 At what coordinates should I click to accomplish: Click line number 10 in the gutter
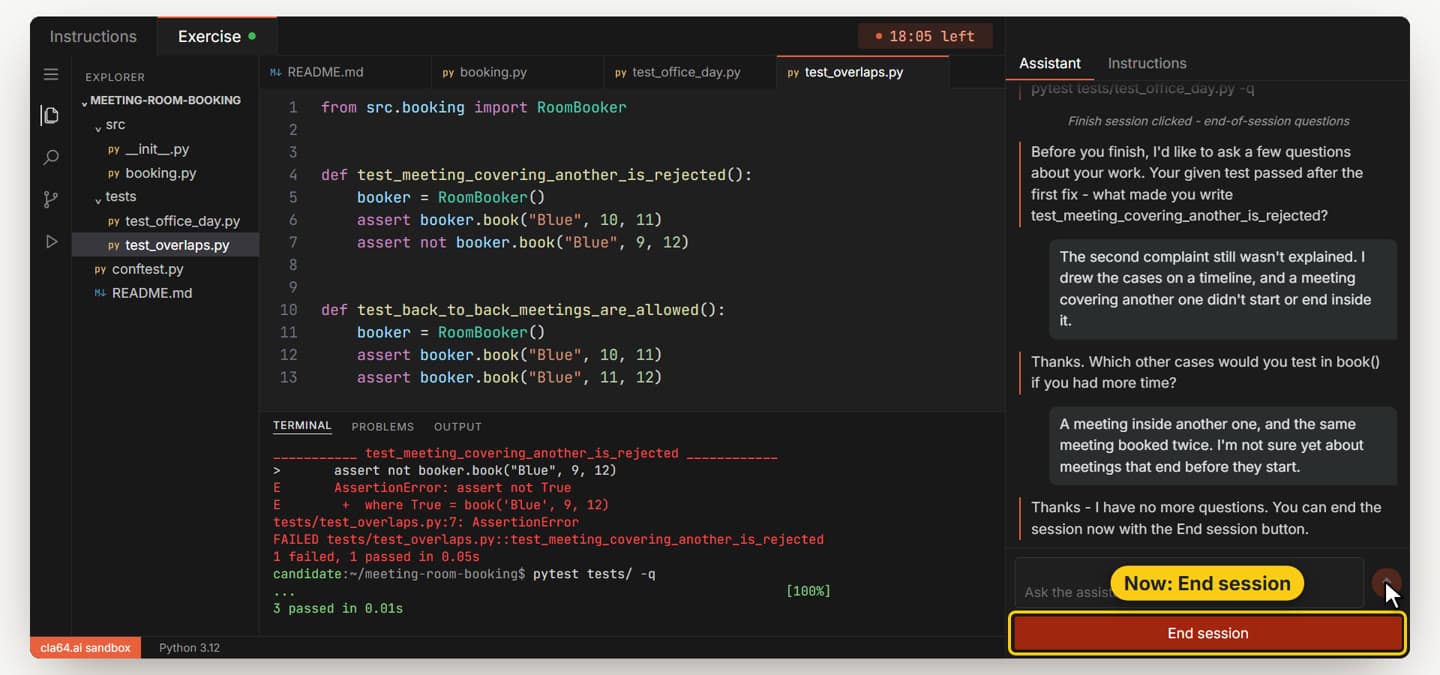tap(289, 310)
